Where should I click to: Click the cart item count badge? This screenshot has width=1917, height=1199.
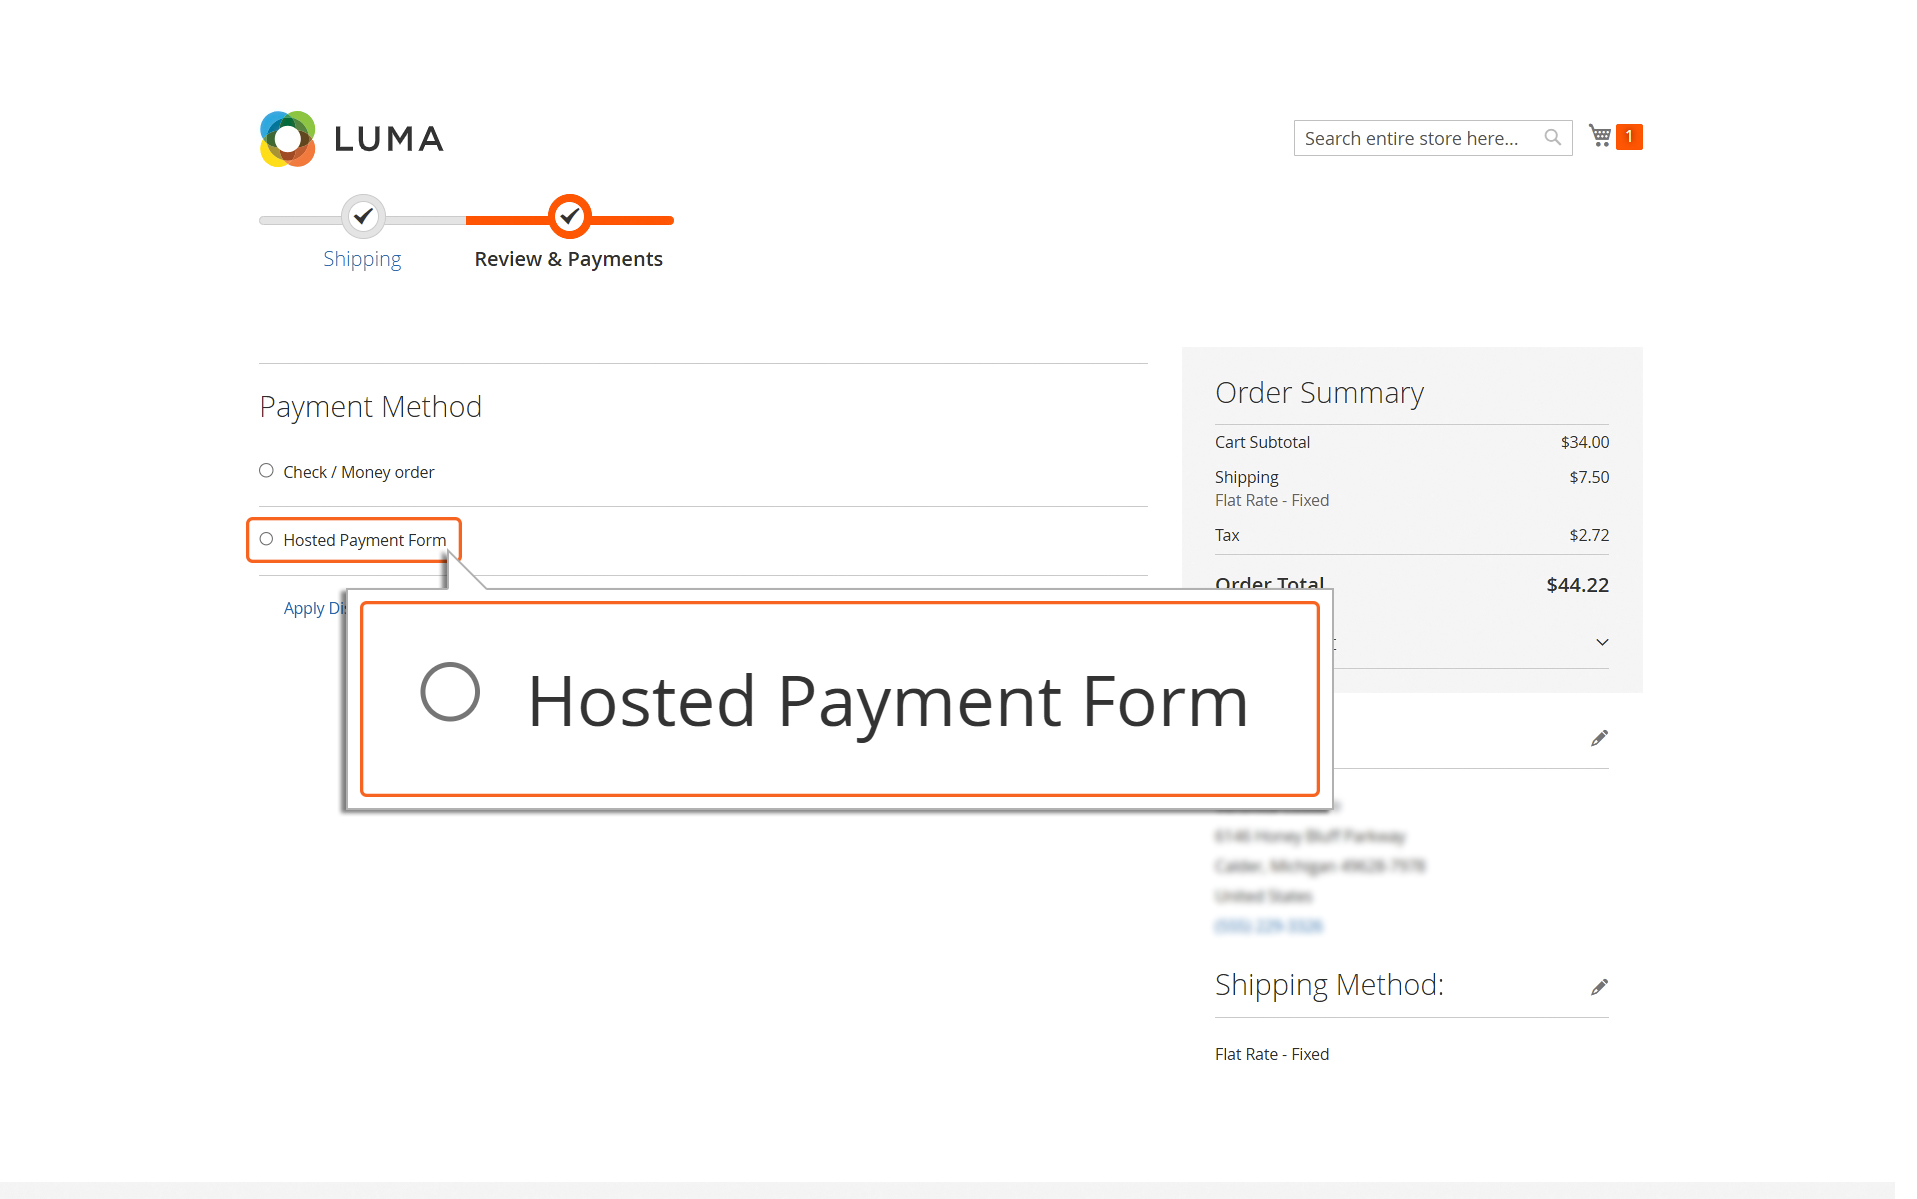1629,136
